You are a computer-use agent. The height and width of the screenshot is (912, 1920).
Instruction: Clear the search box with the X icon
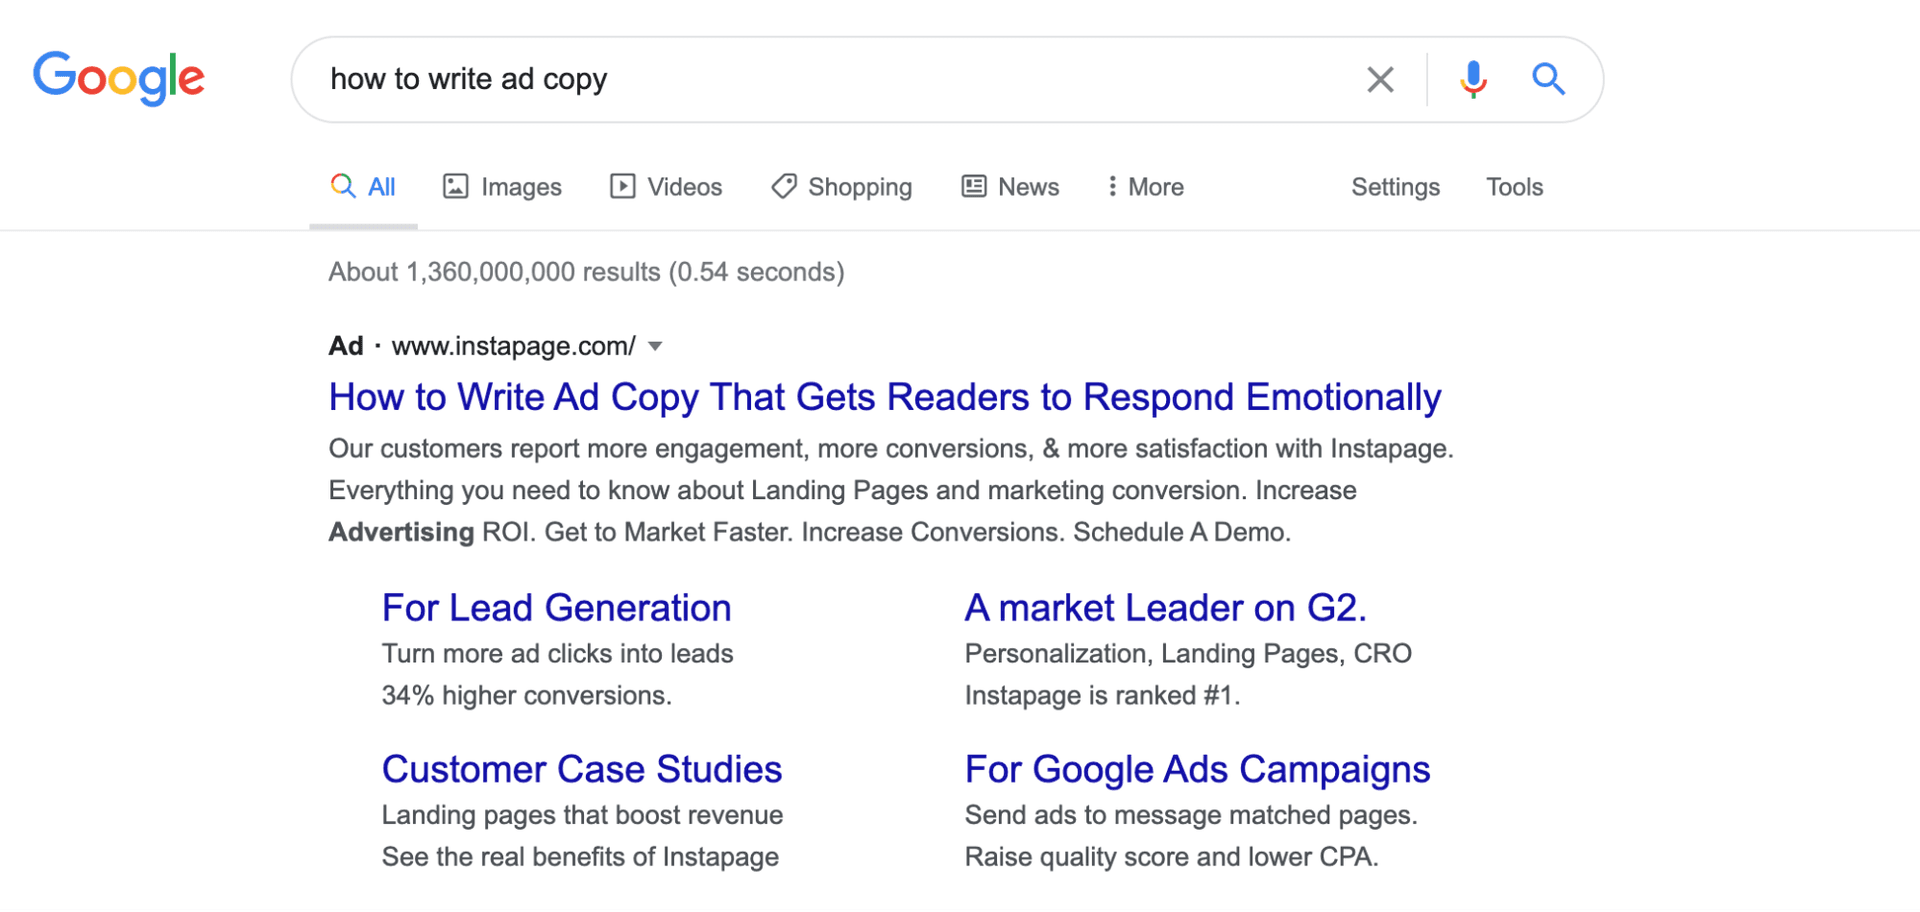[1381, 79]
